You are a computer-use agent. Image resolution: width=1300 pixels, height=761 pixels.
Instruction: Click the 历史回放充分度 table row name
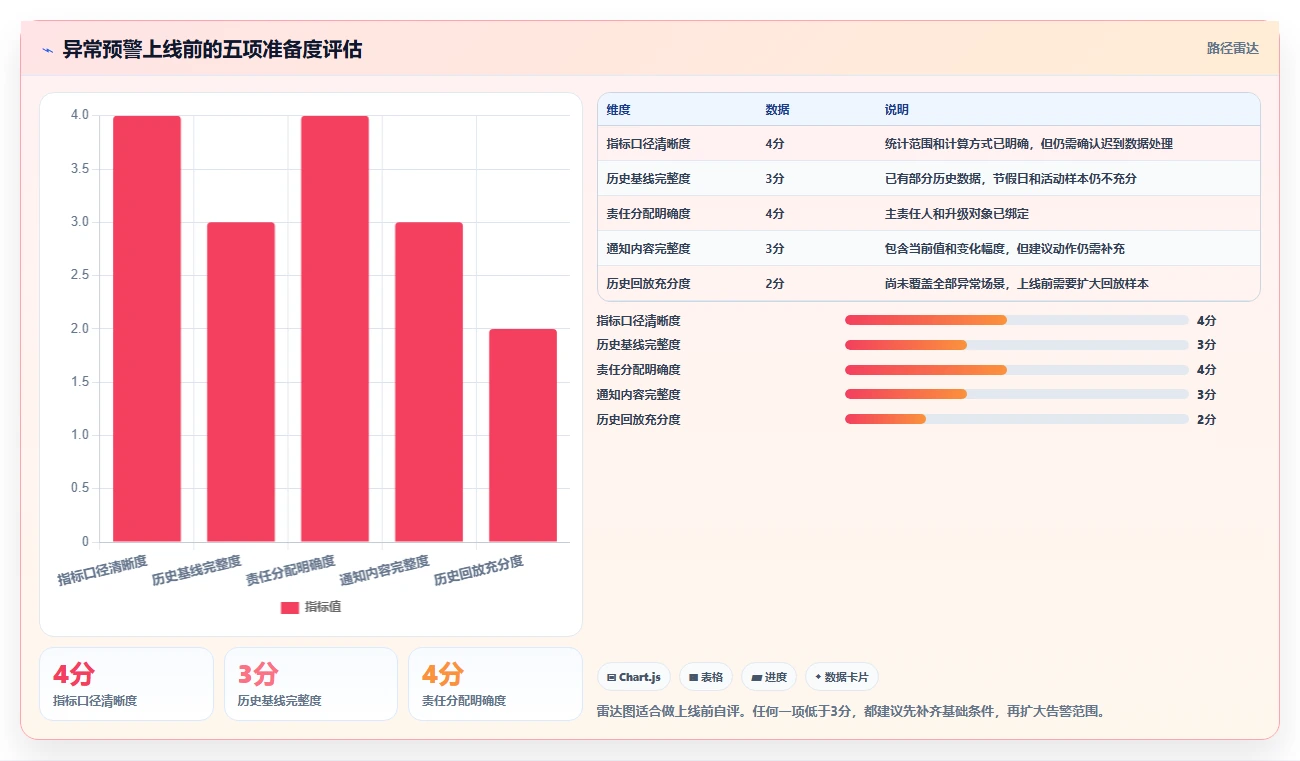tap(648, 284)
